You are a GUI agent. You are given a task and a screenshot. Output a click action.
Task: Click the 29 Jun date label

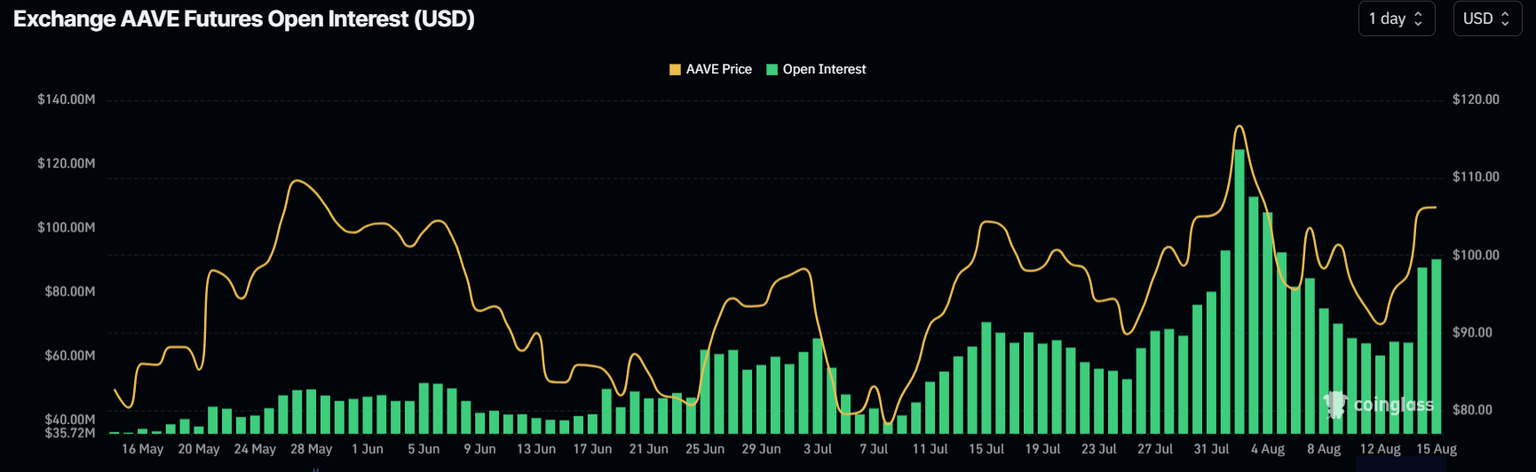[760, 450]
